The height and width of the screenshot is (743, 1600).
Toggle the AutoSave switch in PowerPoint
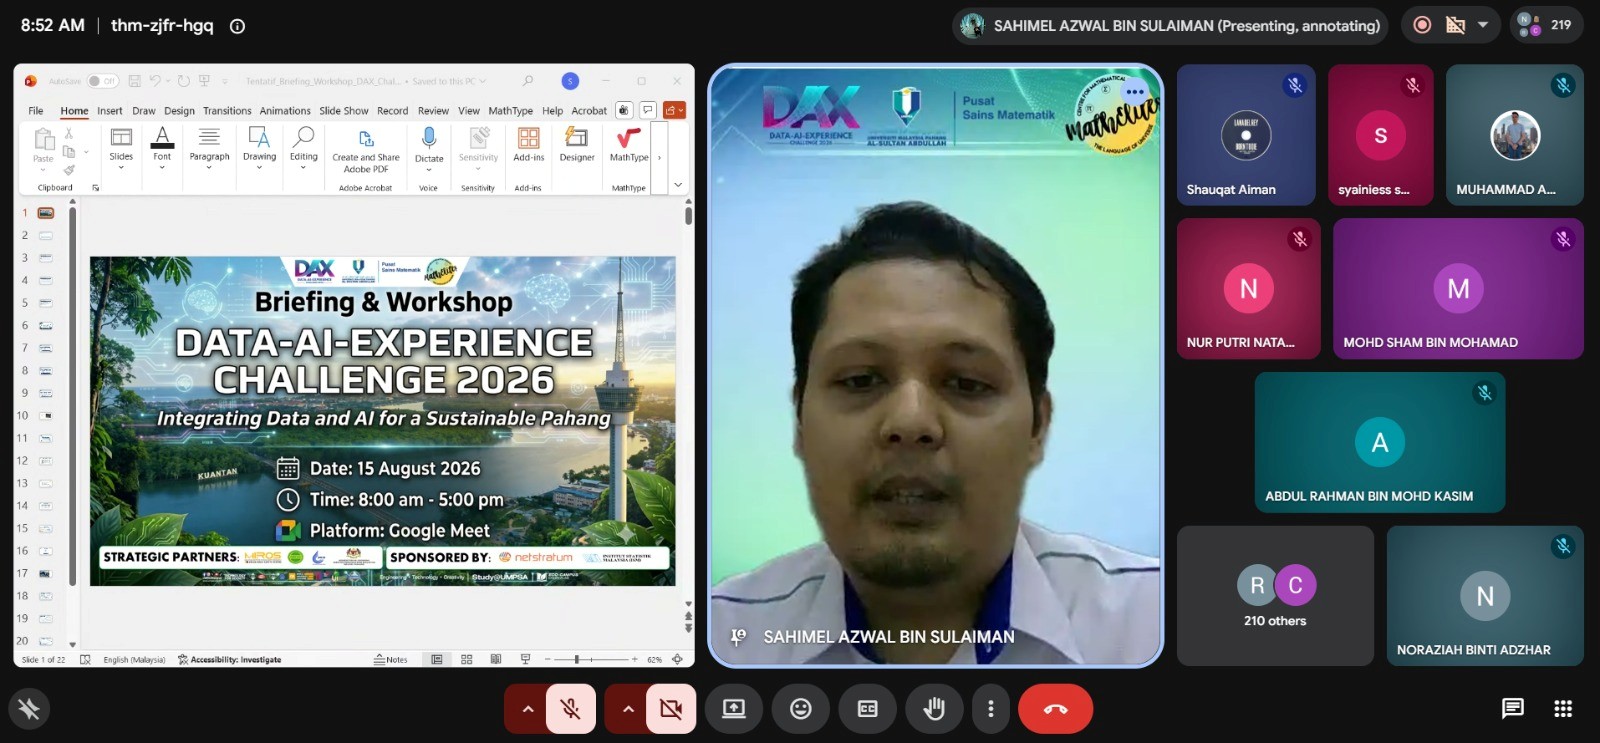click(102, 81)
